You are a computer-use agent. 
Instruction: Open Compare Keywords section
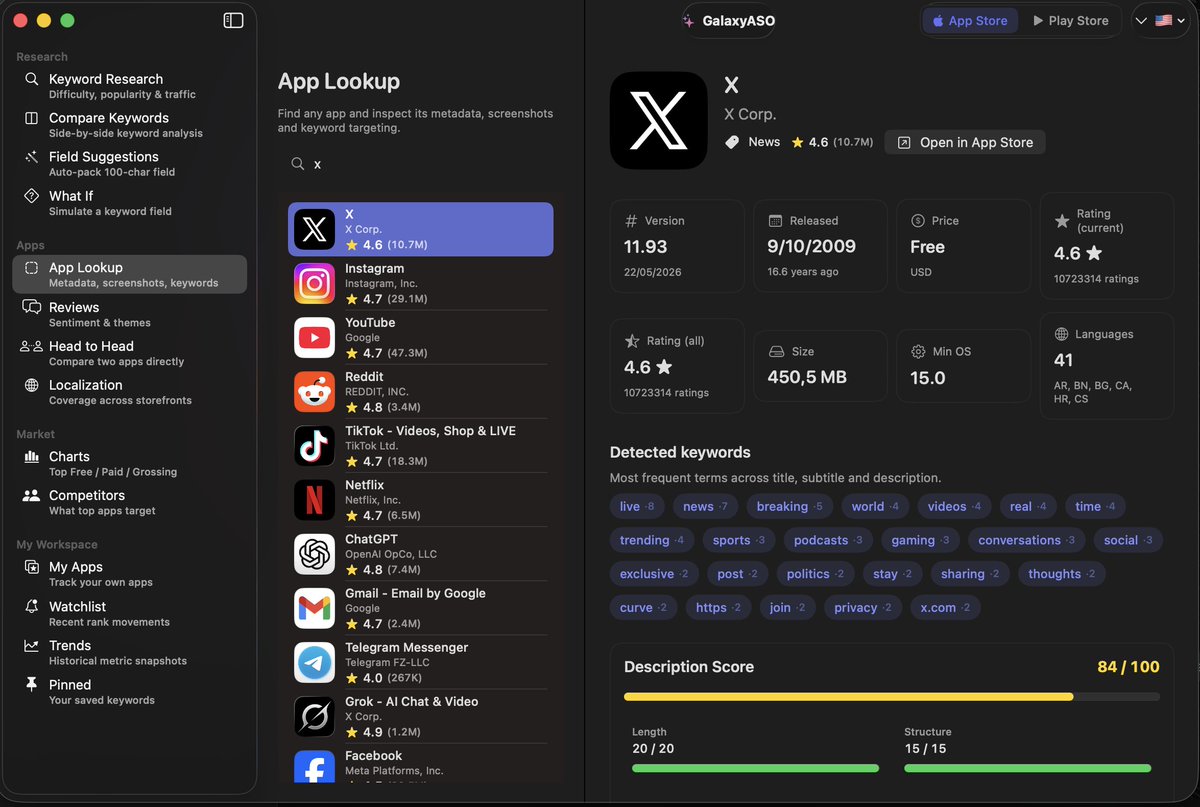(x=130, y=125)
